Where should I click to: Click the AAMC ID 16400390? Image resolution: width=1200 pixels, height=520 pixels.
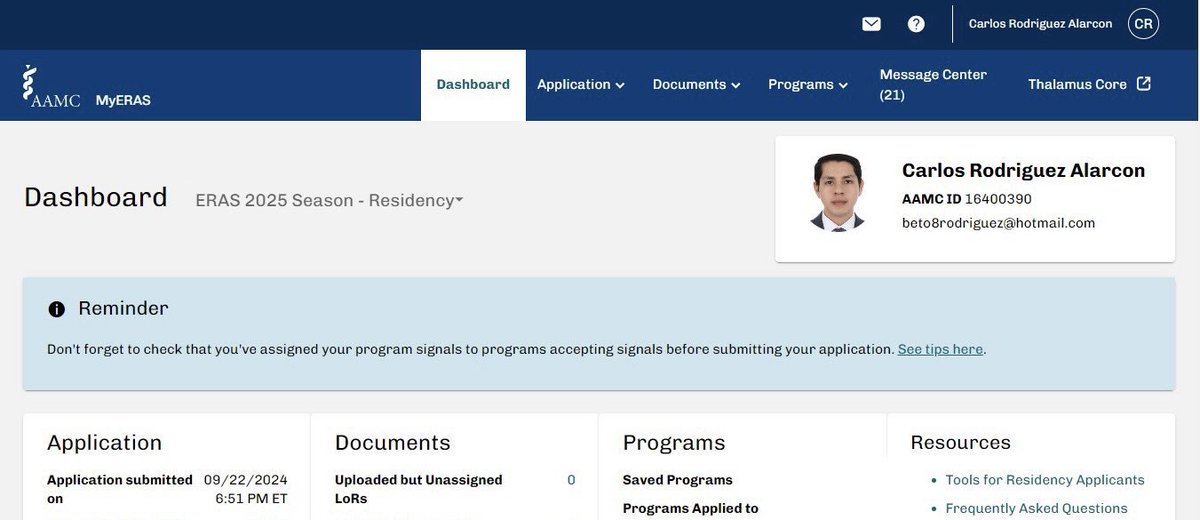pos(967,199)
